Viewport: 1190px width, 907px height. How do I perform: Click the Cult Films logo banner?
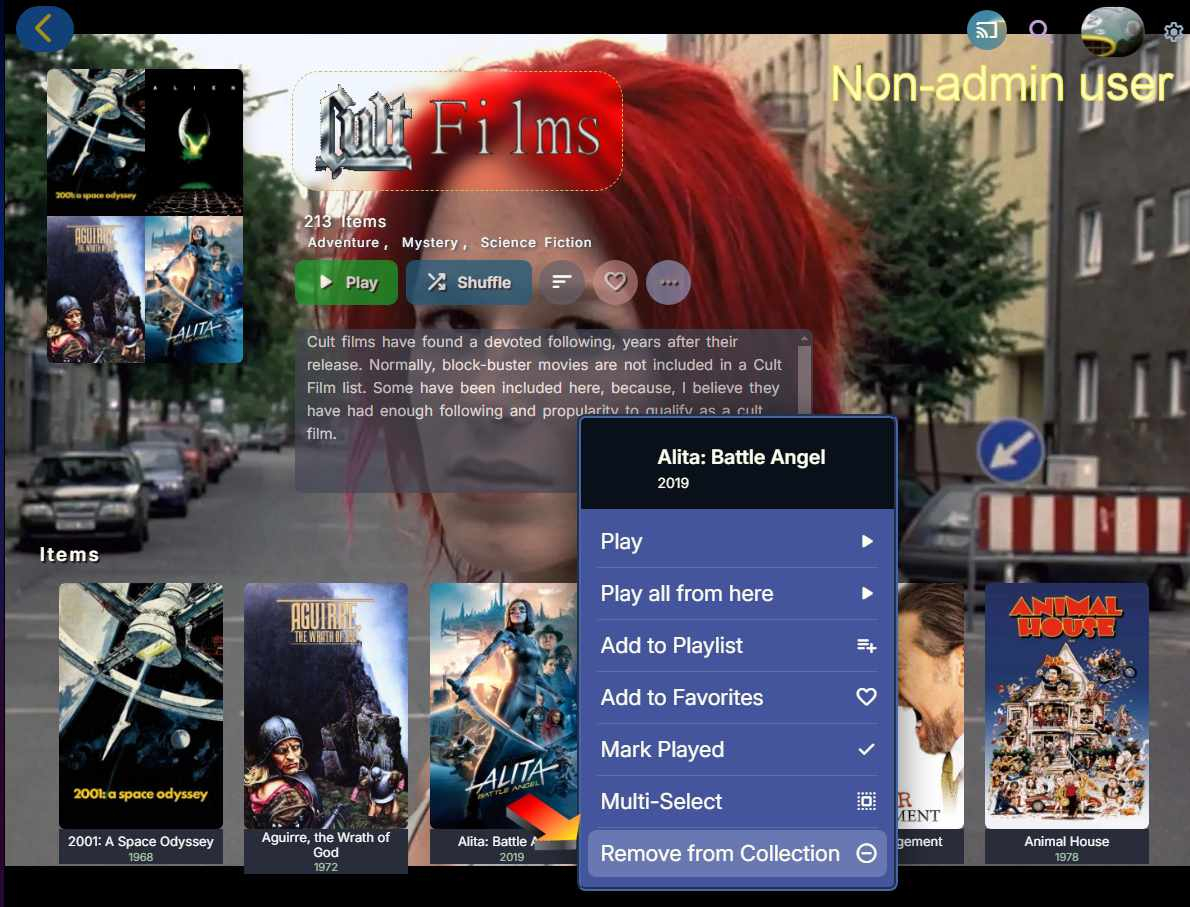coord(458,131)
